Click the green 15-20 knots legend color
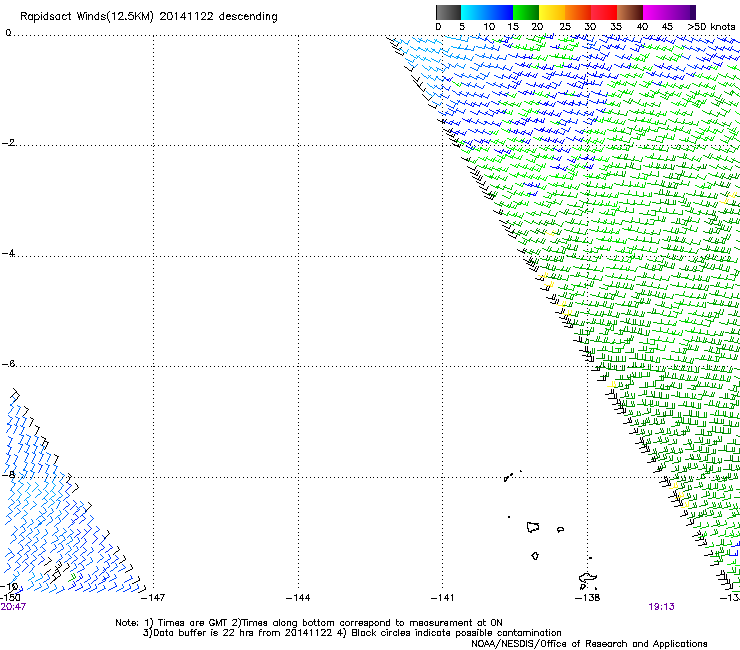This screenshot has height=650, width=740. tap(526, 12)
